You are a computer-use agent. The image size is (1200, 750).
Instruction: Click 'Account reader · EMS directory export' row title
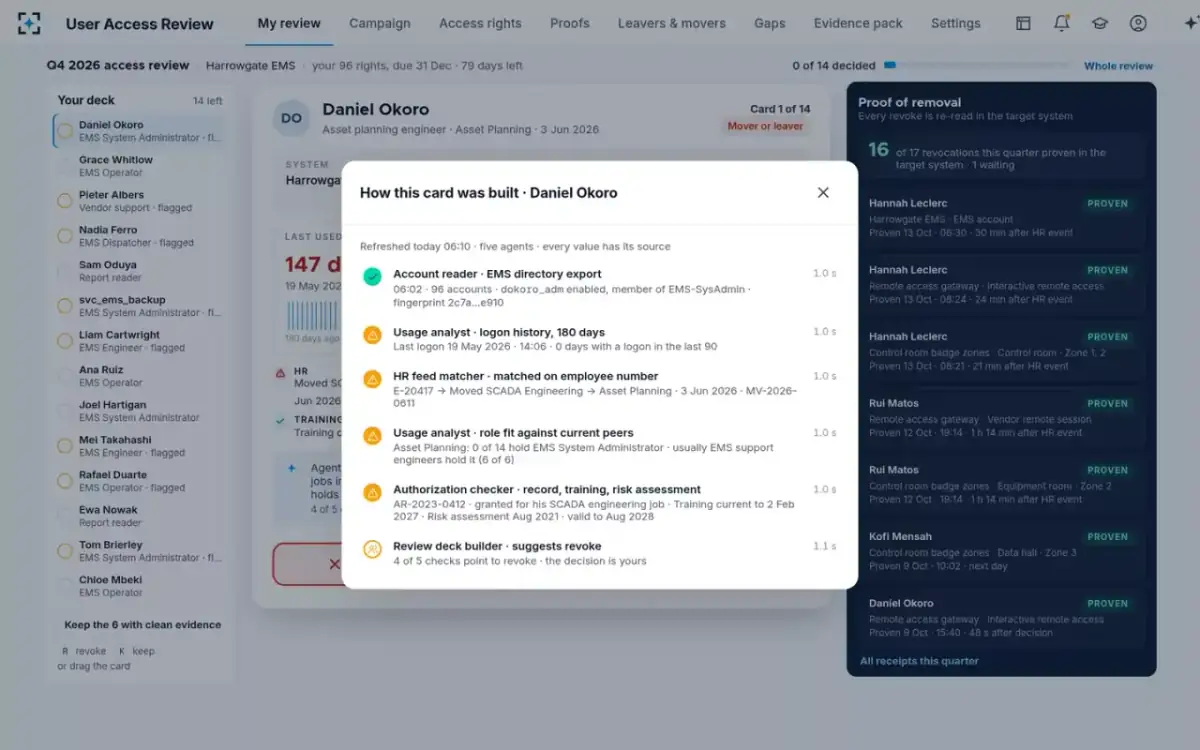pyautogui.click(x=497, y=274)
